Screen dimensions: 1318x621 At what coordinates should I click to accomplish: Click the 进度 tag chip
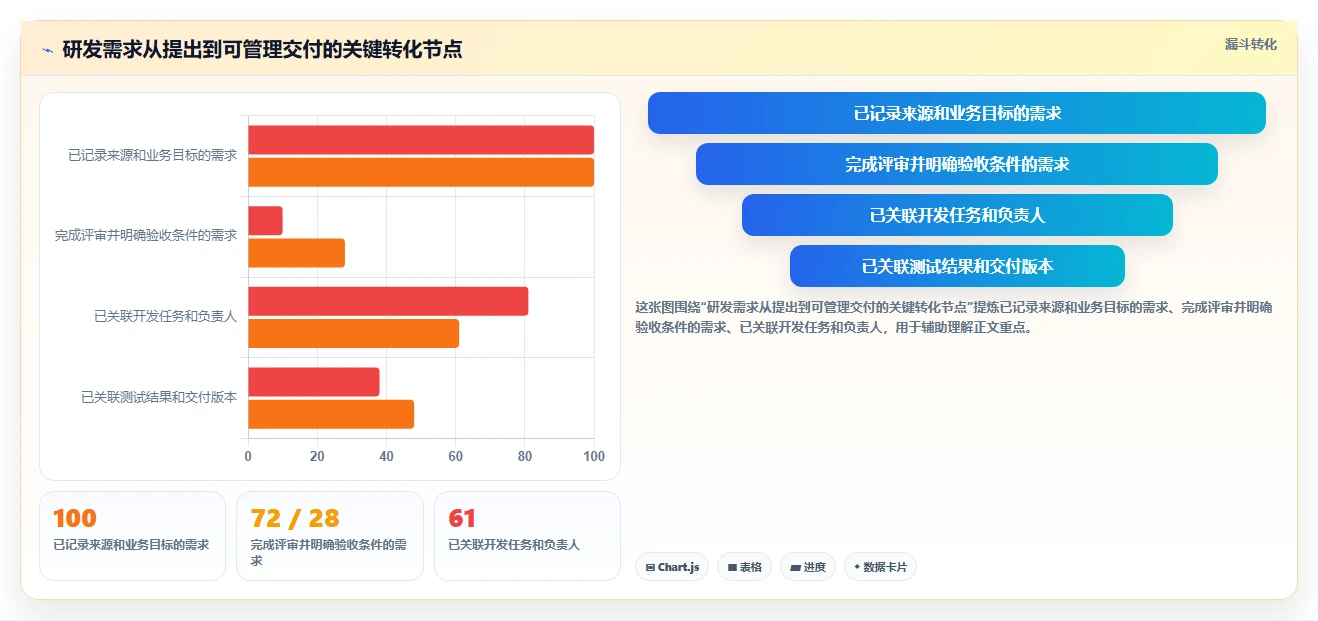point(808,567)
